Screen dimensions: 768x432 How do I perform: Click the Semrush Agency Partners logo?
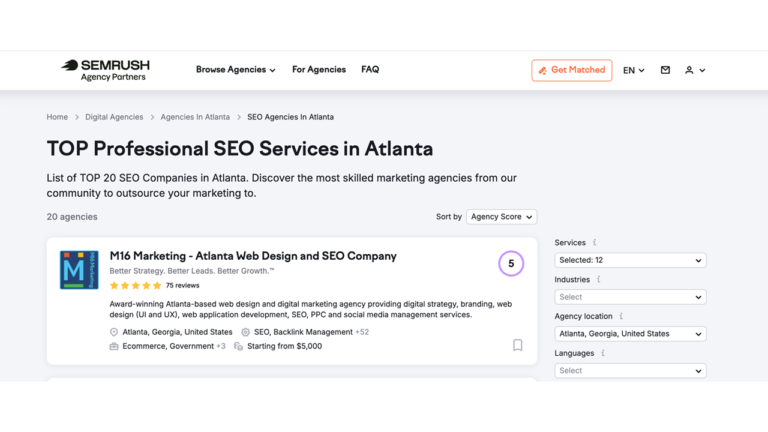[105, 70]
